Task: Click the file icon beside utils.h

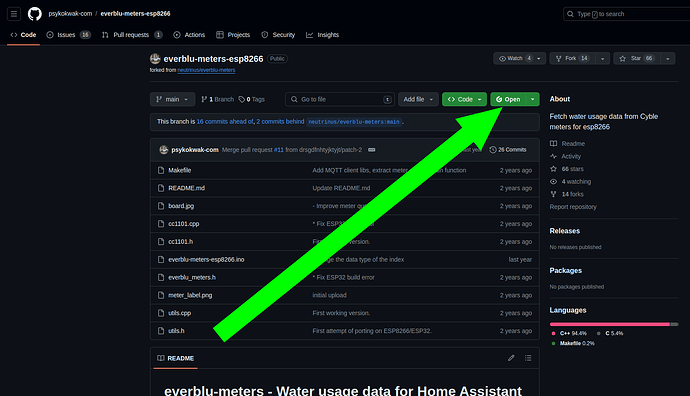Action: [x=161, y=331]
